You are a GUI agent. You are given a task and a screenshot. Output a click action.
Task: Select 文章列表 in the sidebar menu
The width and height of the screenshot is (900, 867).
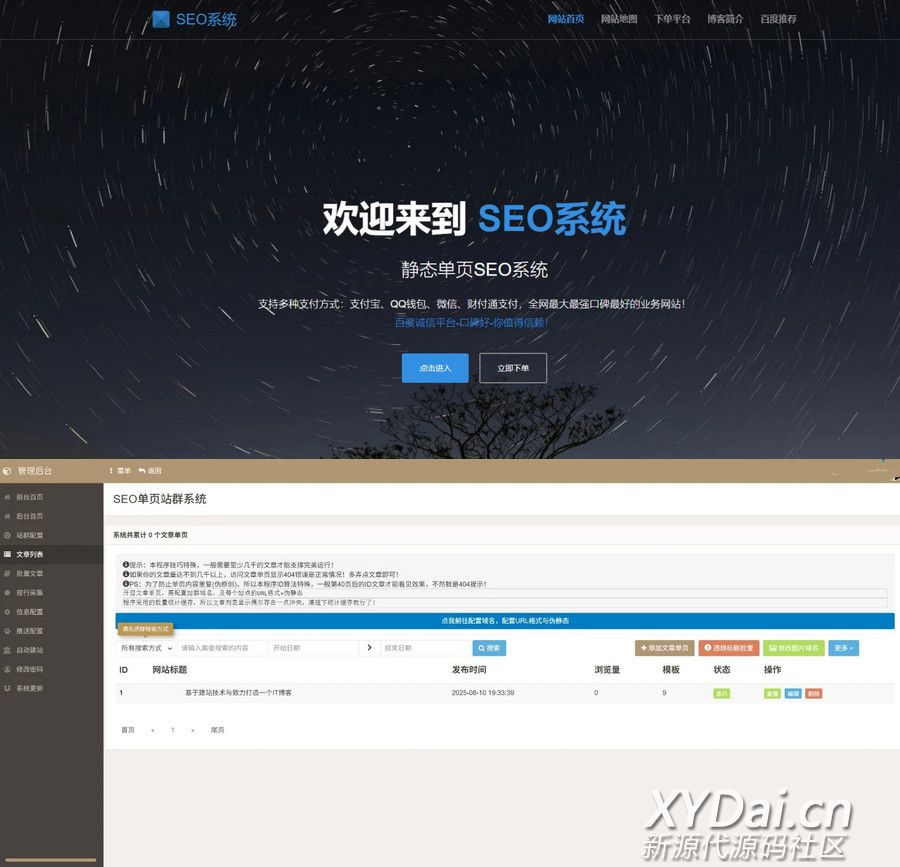coord(30,554)
